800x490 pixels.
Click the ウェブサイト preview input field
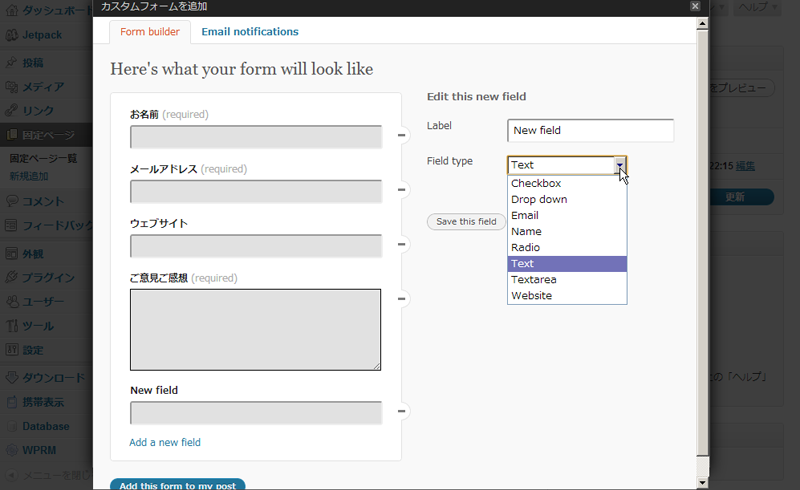tap(256, 246)
